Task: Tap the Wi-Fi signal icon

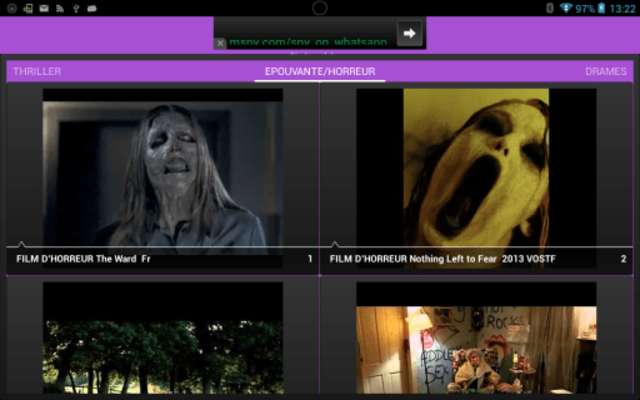Action: click(566, 8)
